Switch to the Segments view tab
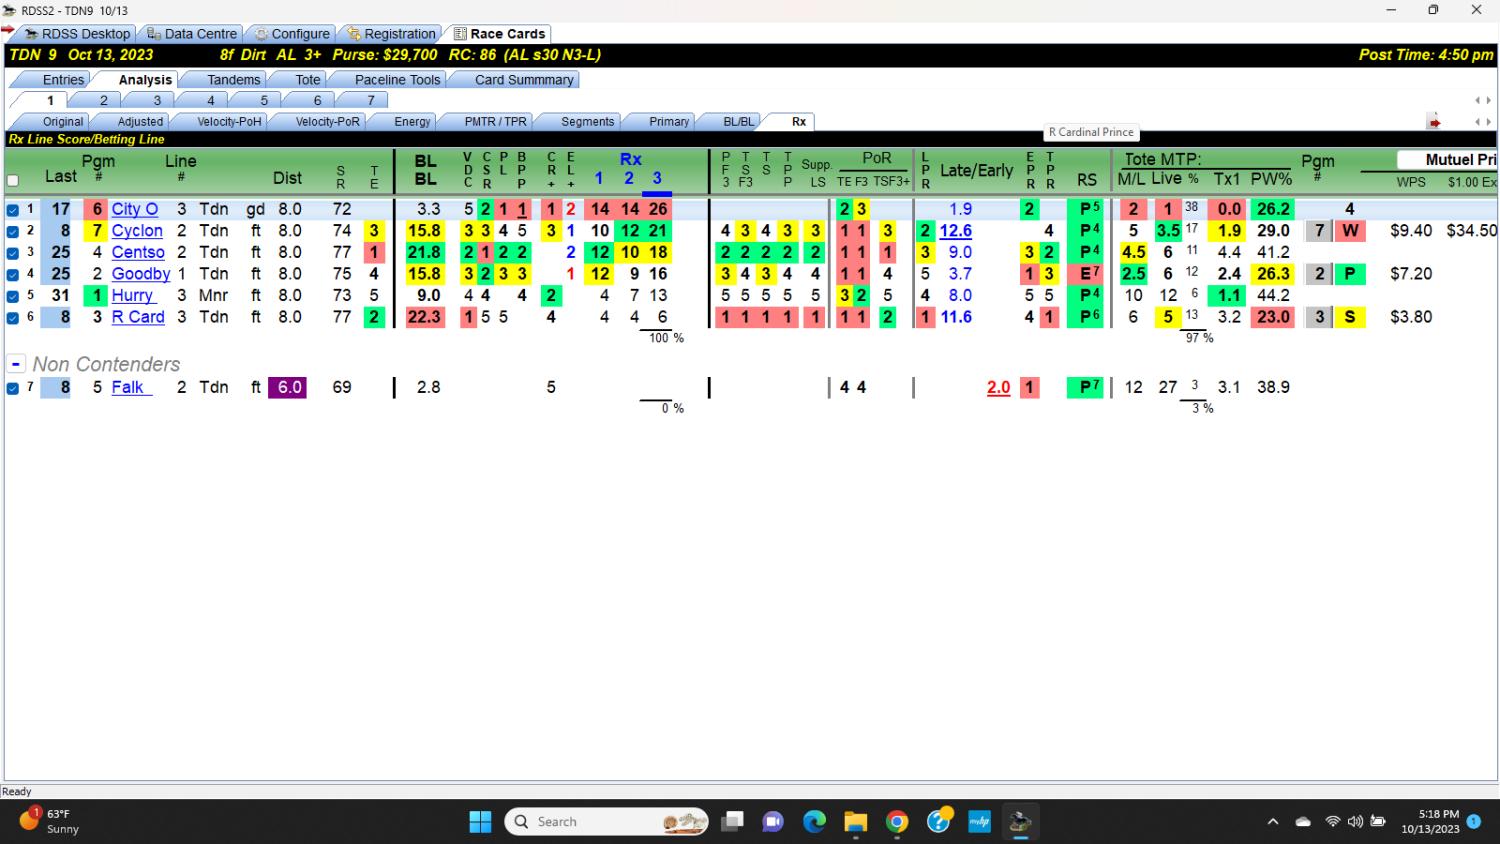The height and width of the screenshot is (844, 1500). pyautogui.click(x=587, y=122)
